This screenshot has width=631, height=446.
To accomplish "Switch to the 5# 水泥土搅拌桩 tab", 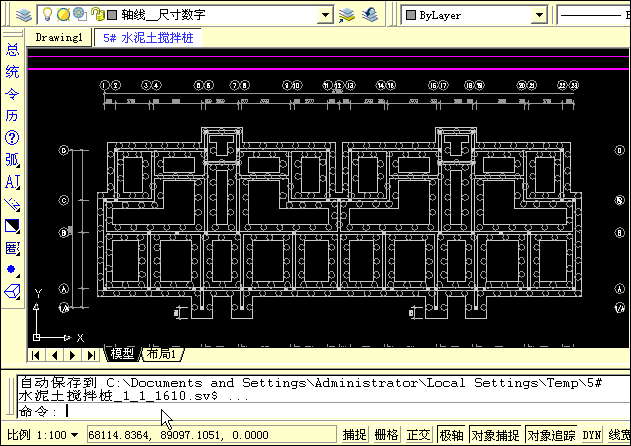I will coord(148,38).
